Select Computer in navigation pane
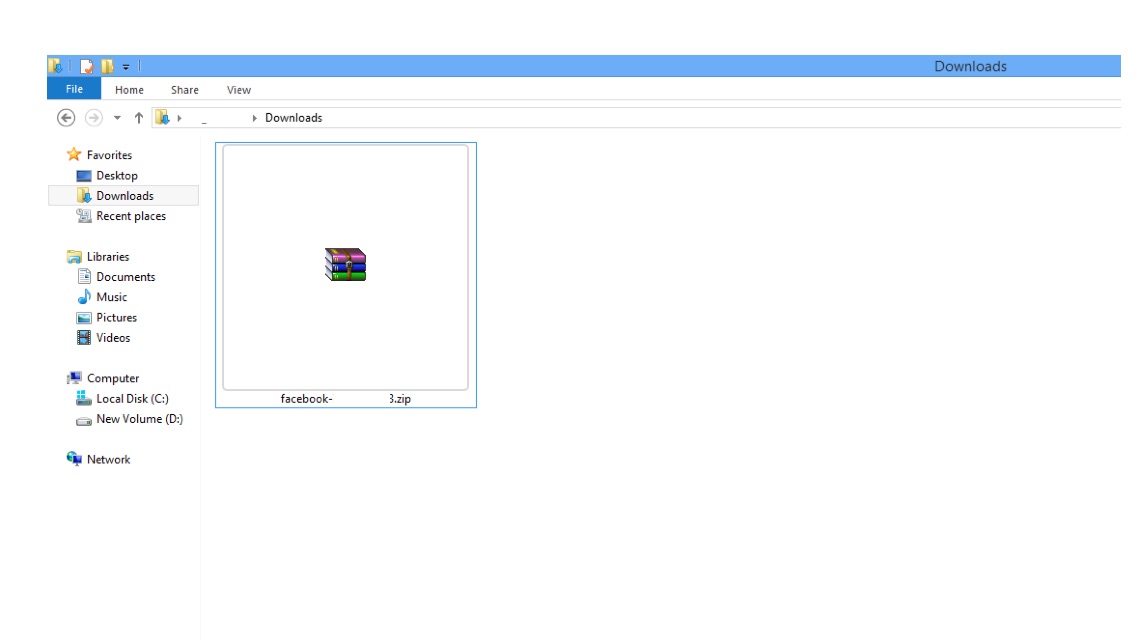 [113, 378]
